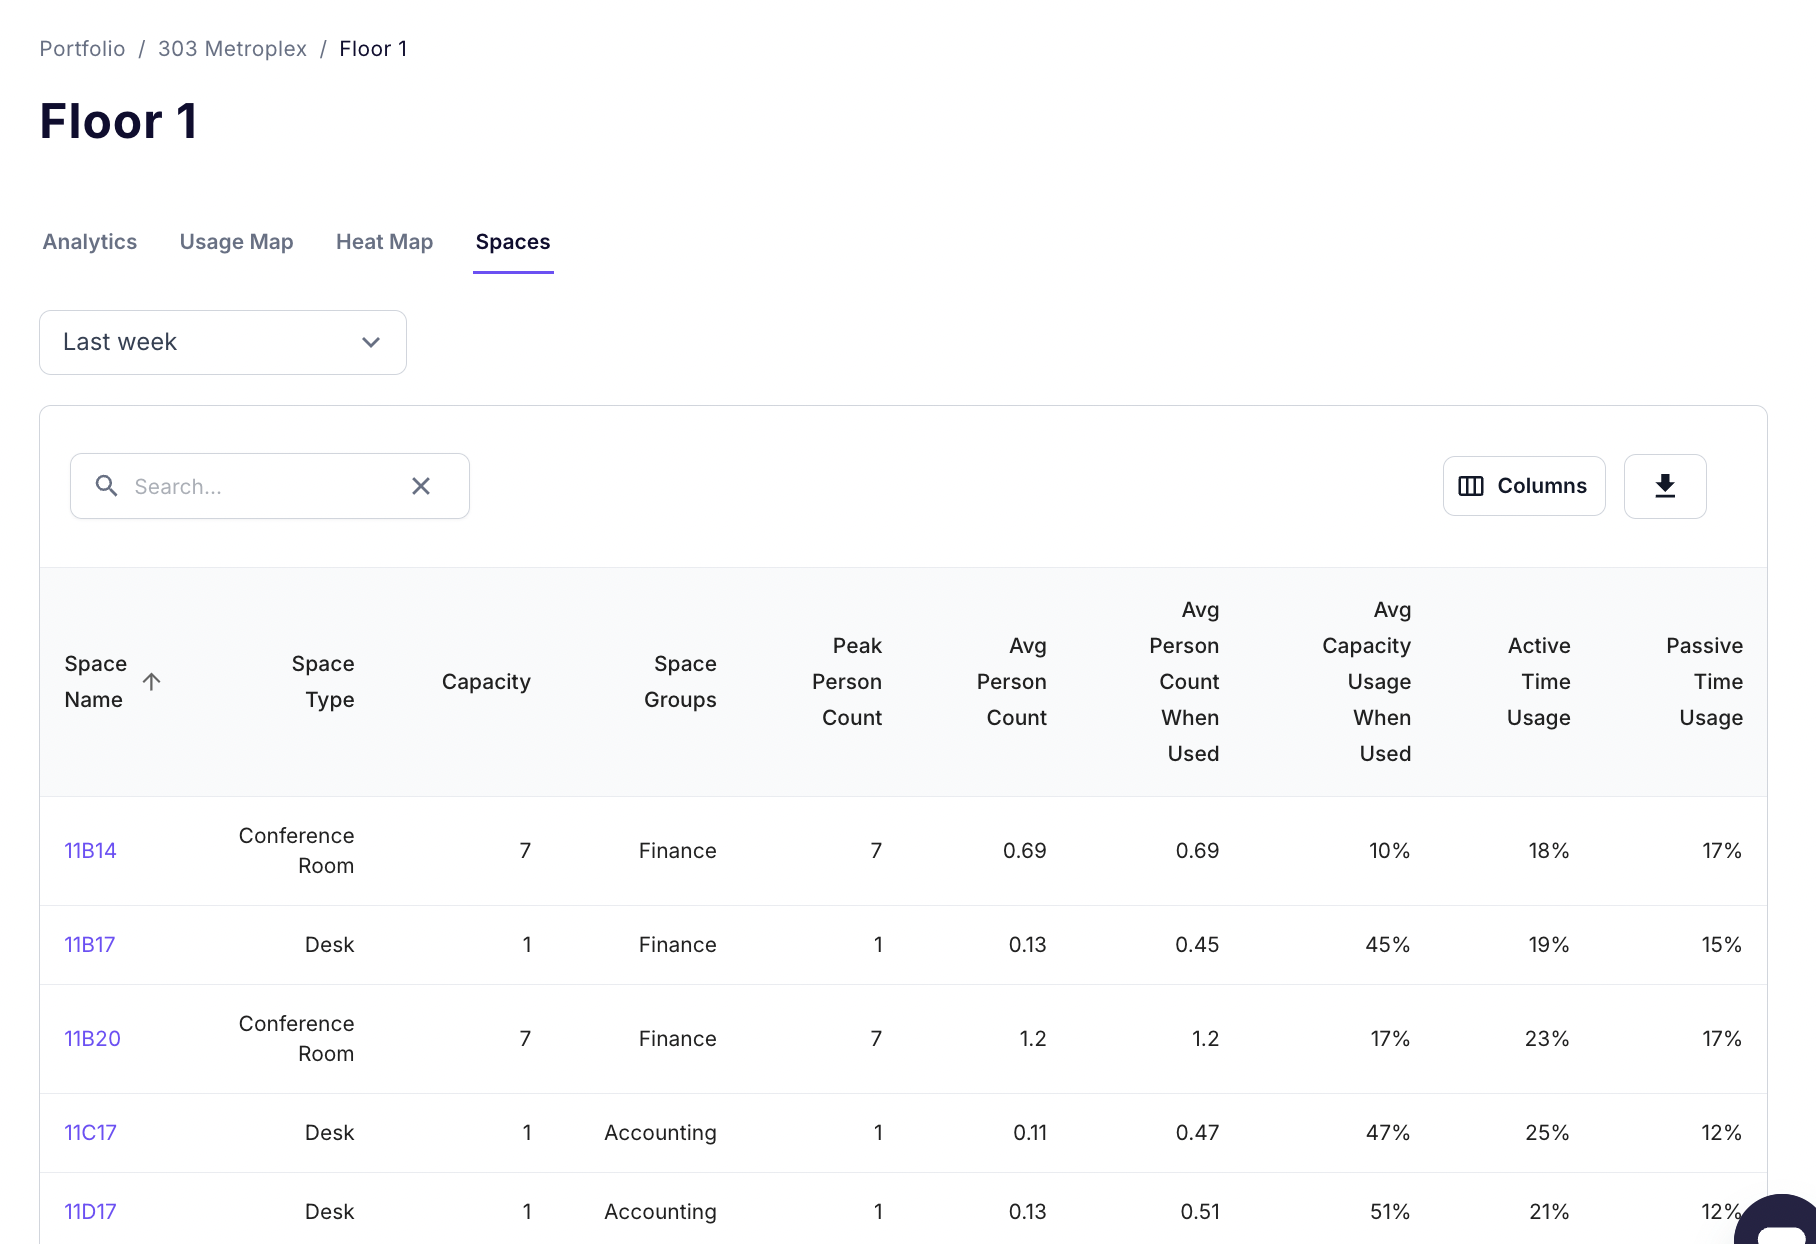Sort by Avg Capacity Usage When Used header

(x=1367, y=682)
